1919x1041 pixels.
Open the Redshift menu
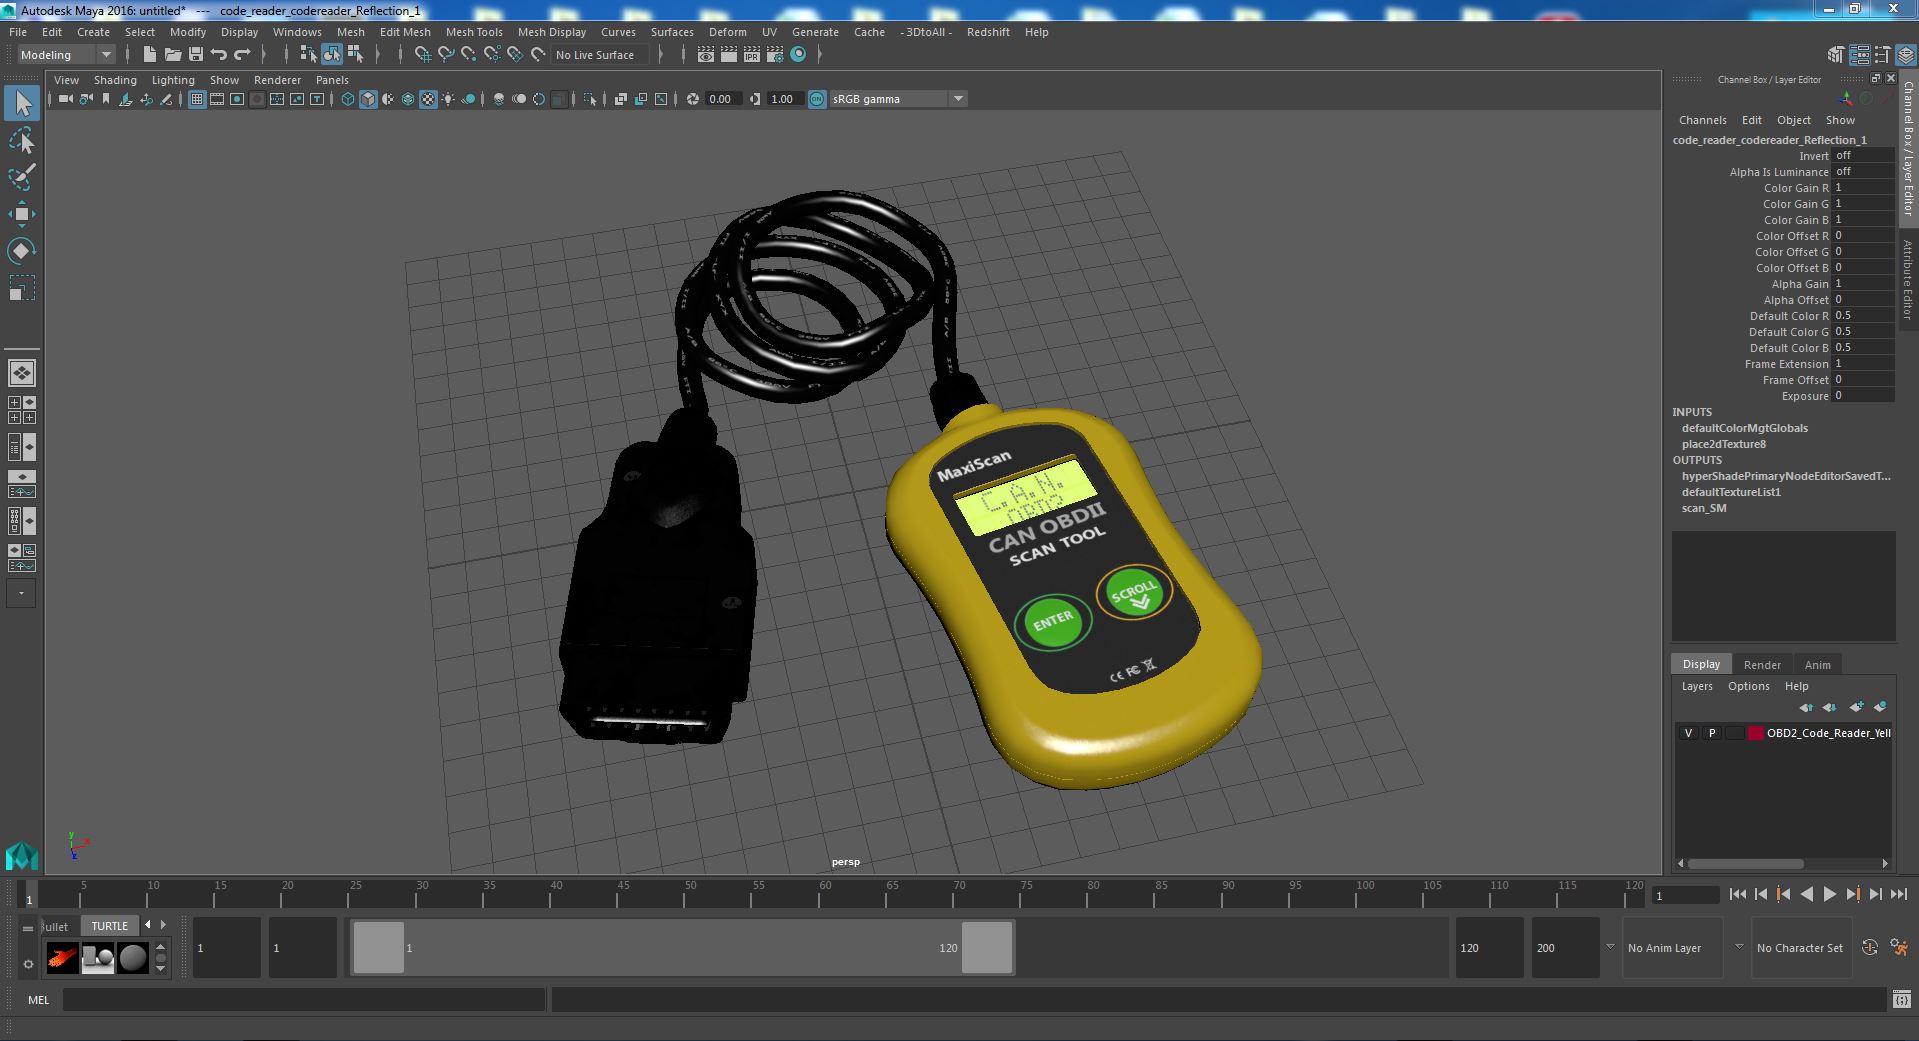pyautogui.click(x=988, y=32)
